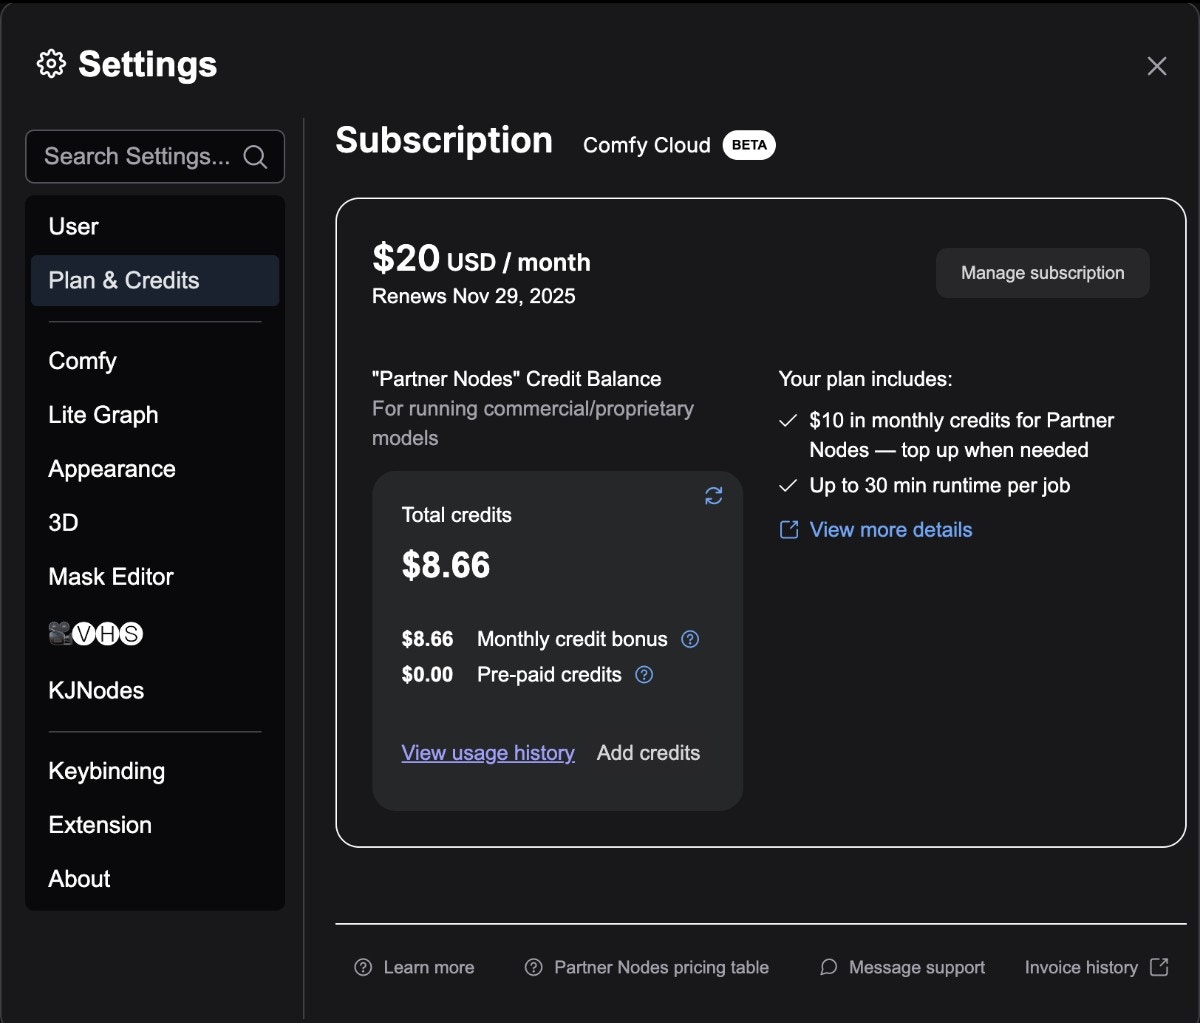Select the Plan & Credits section
Image resolution: width=1200 pixels, height=1023 pixels.
[x=123, y=280]
